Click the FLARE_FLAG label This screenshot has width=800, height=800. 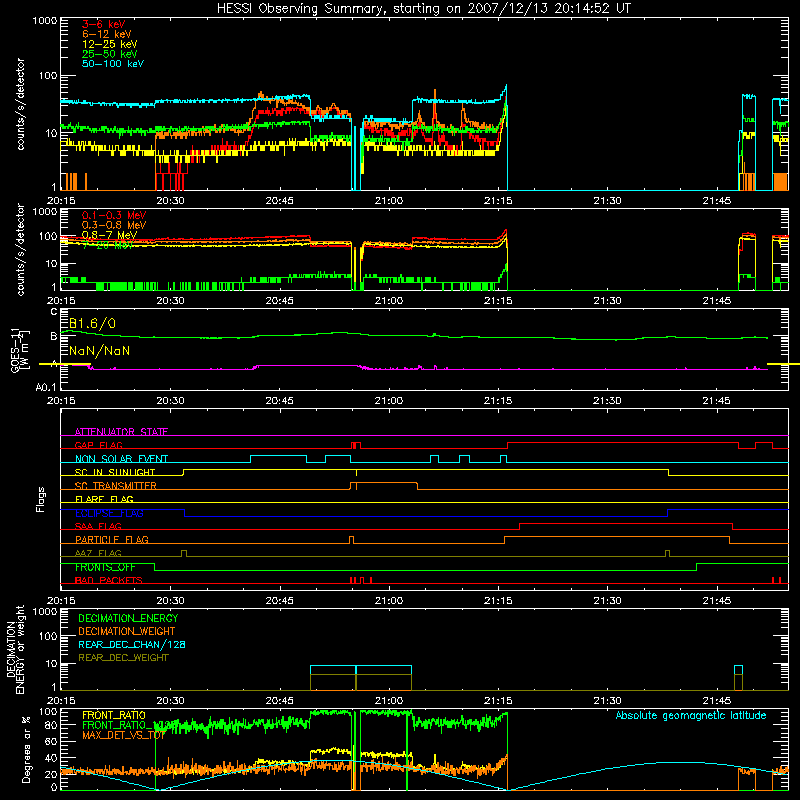tap(104, 499)
